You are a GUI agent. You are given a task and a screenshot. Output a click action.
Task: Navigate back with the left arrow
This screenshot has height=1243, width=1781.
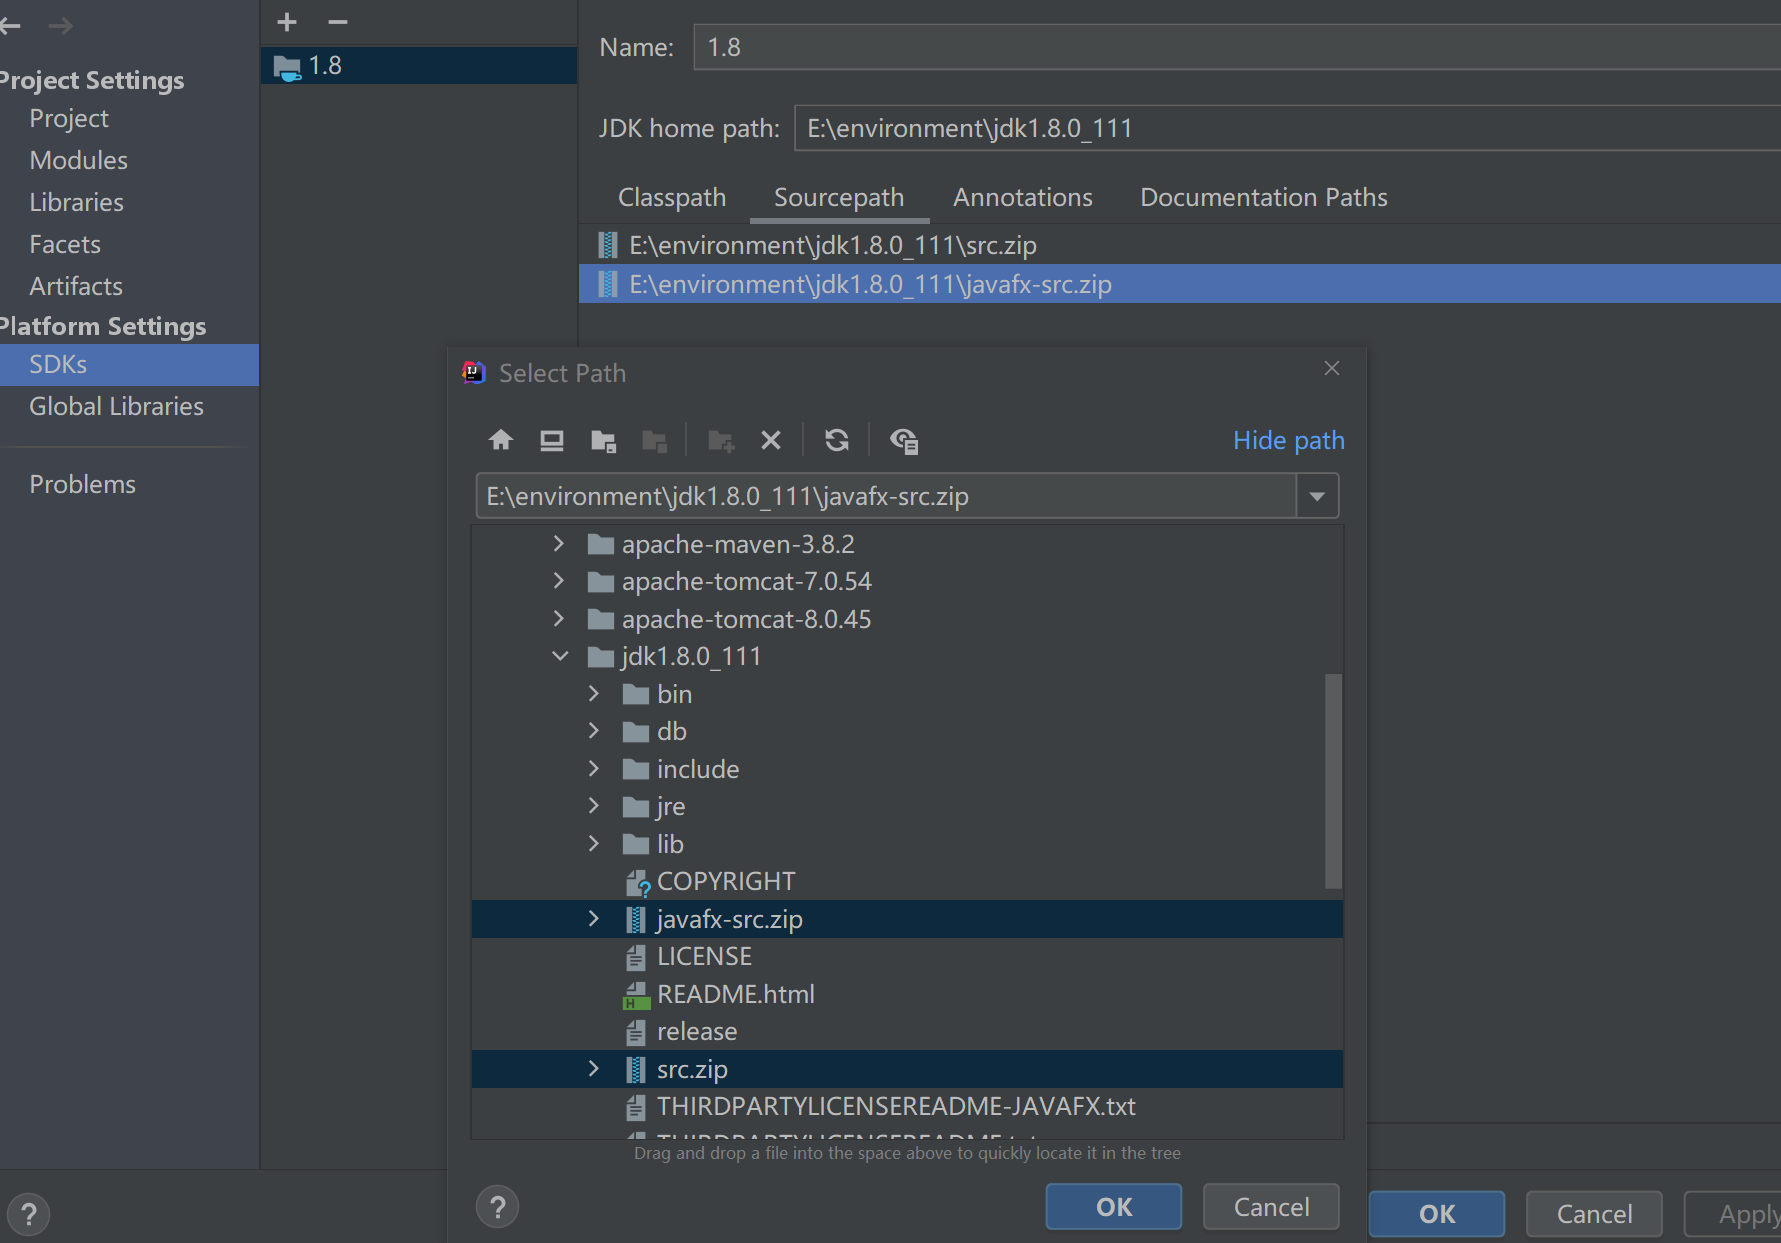pos(10,25)
